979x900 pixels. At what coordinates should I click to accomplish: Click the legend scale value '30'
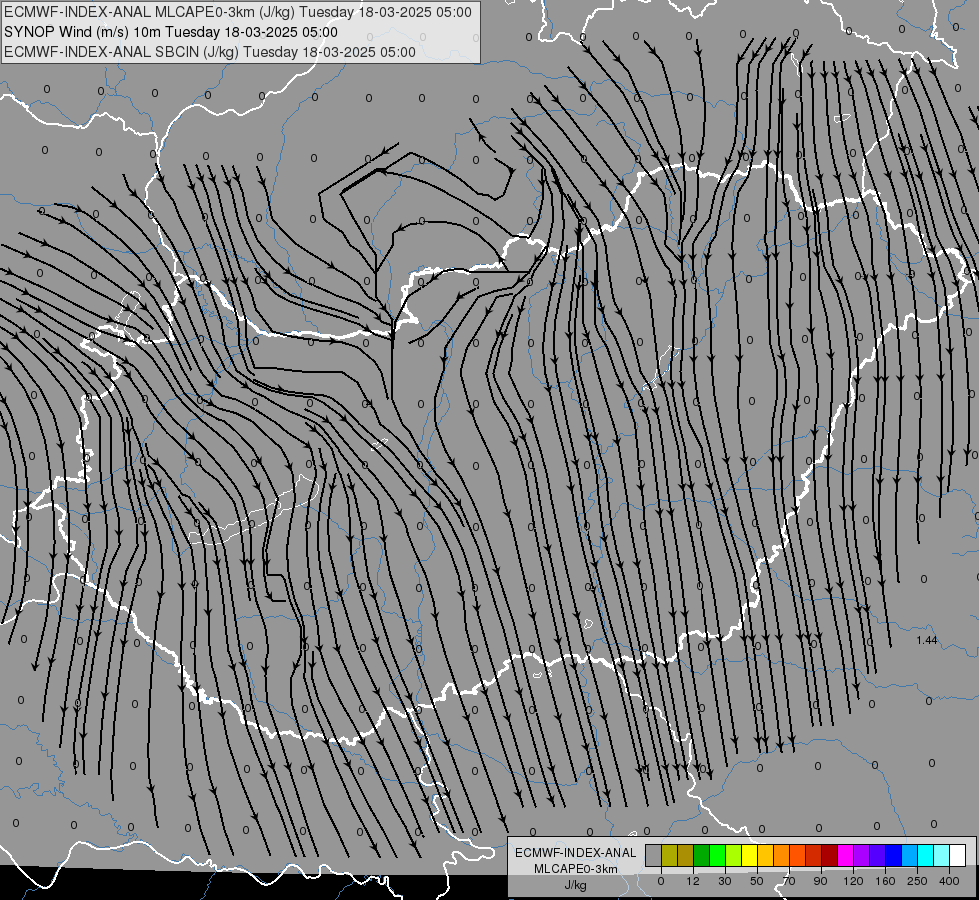tap(725, 881)
